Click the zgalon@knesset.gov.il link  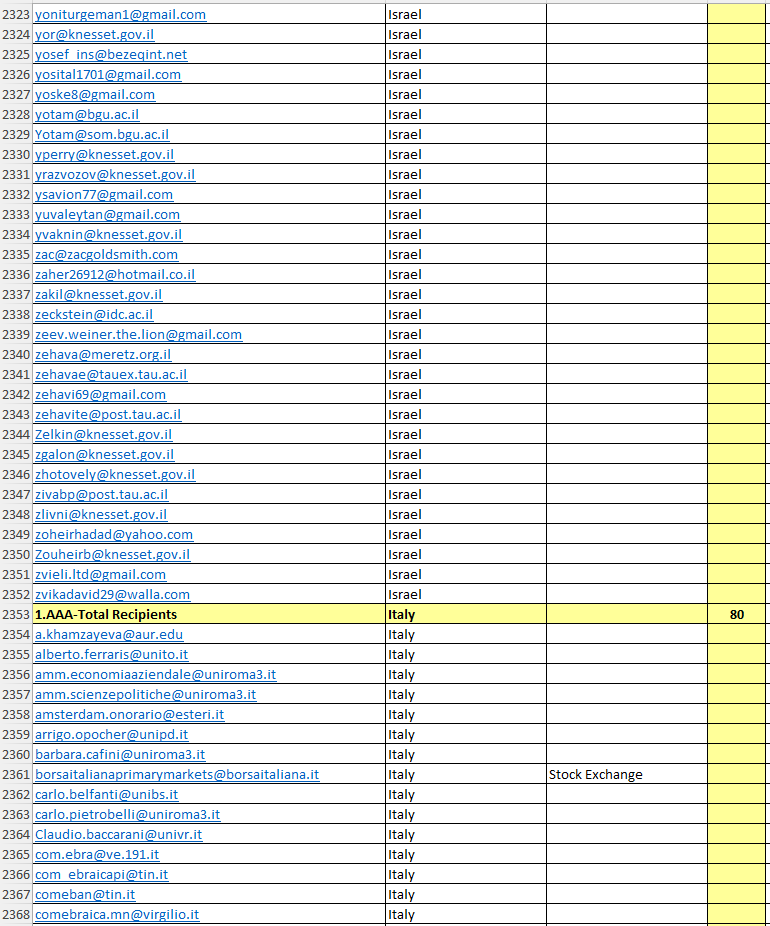[x=105, y=455]
